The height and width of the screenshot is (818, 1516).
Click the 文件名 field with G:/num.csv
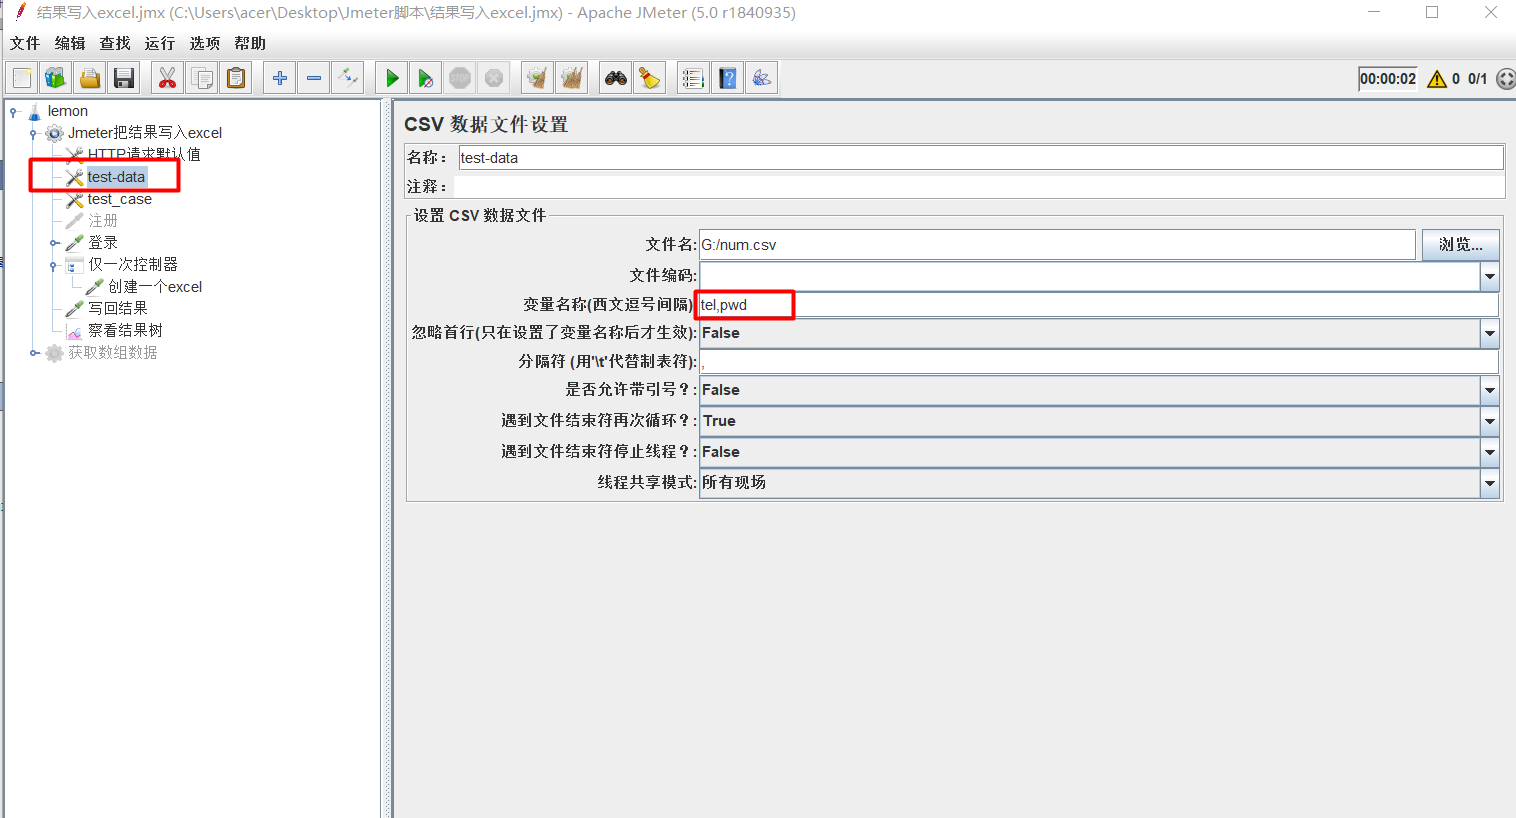(x=1057, y=245)
